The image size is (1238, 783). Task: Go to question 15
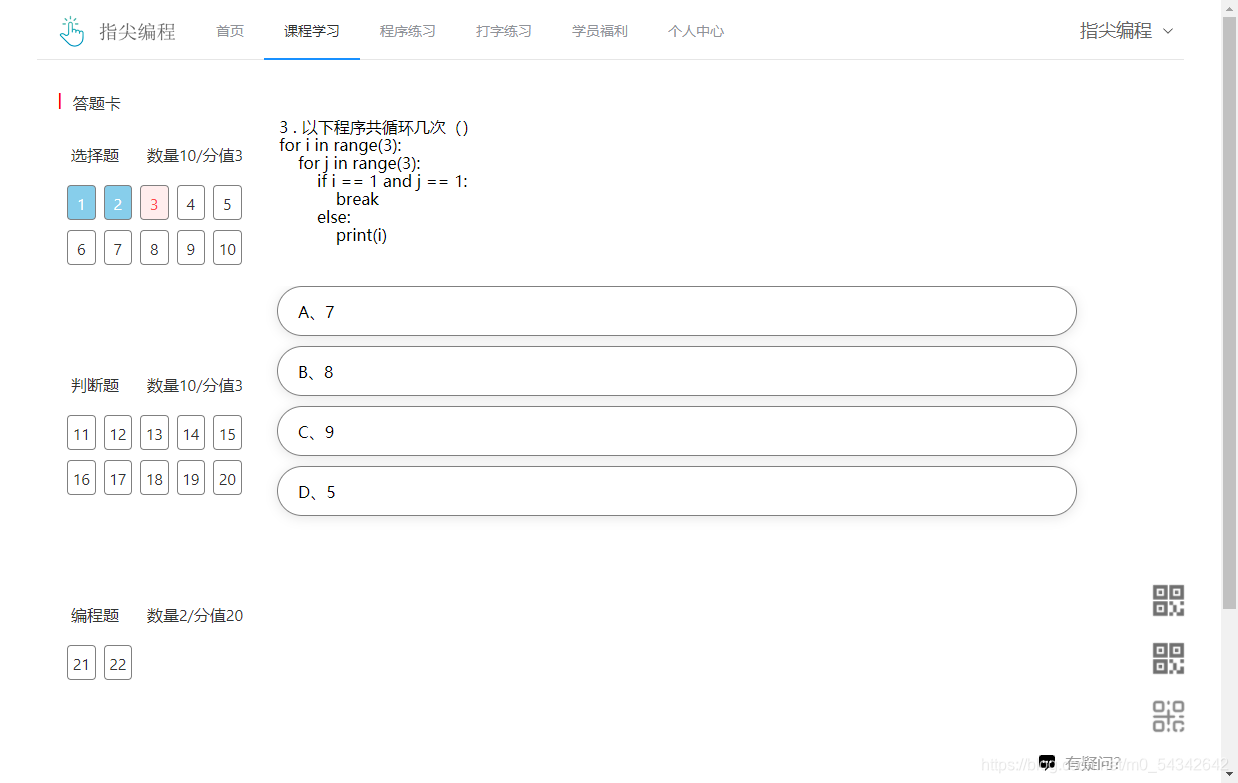[x=227, y=433]
